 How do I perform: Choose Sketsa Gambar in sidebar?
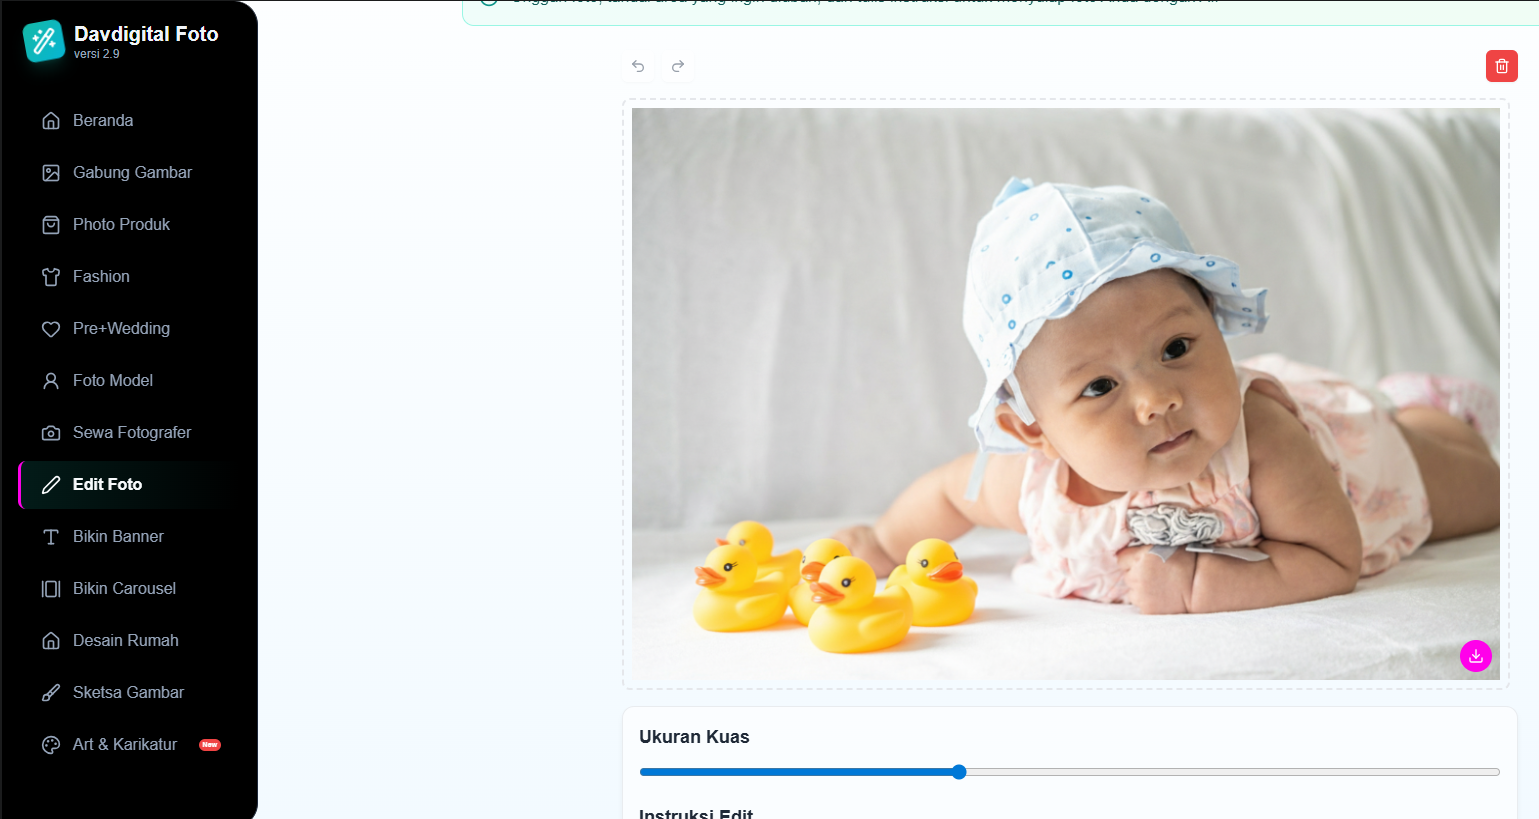128,693
